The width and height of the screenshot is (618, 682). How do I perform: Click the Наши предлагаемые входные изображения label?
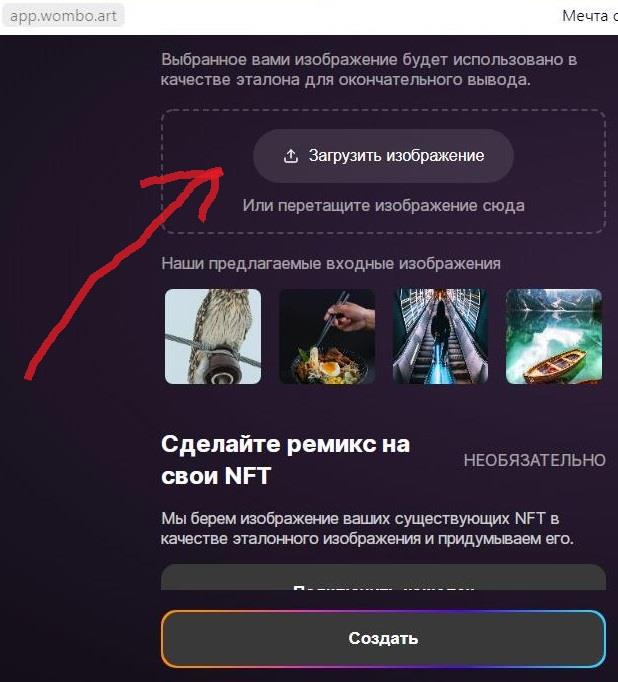331,264
